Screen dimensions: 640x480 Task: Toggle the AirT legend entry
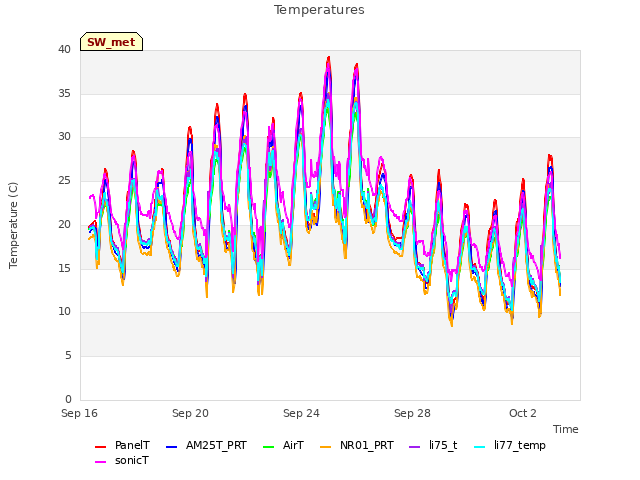(x=283, y=445)
